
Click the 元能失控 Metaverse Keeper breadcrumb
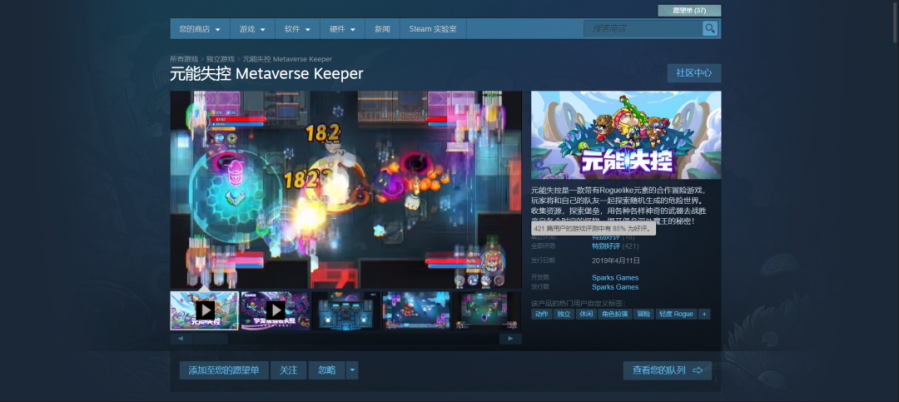[x=287, y=59]
